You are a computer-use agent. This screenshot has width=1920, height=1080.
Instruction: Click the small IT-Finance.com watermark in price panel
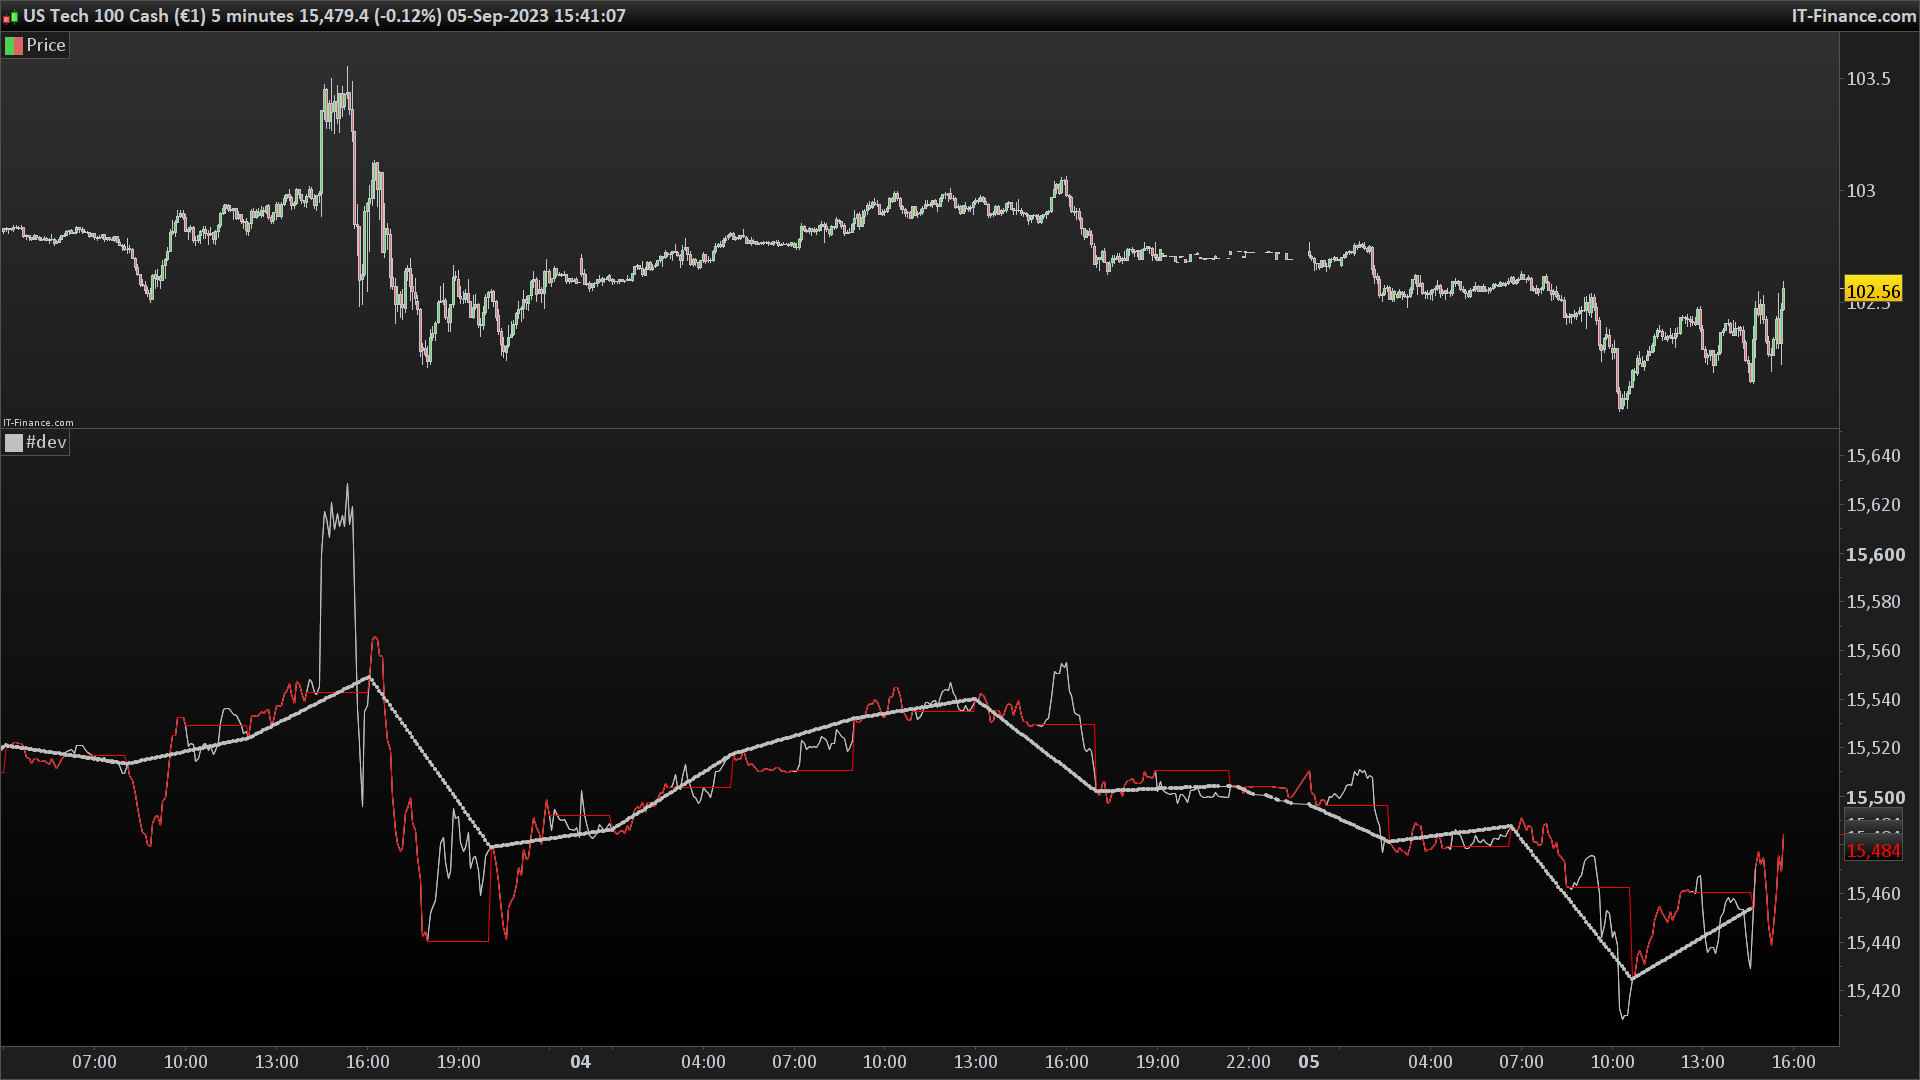point(38,423)
